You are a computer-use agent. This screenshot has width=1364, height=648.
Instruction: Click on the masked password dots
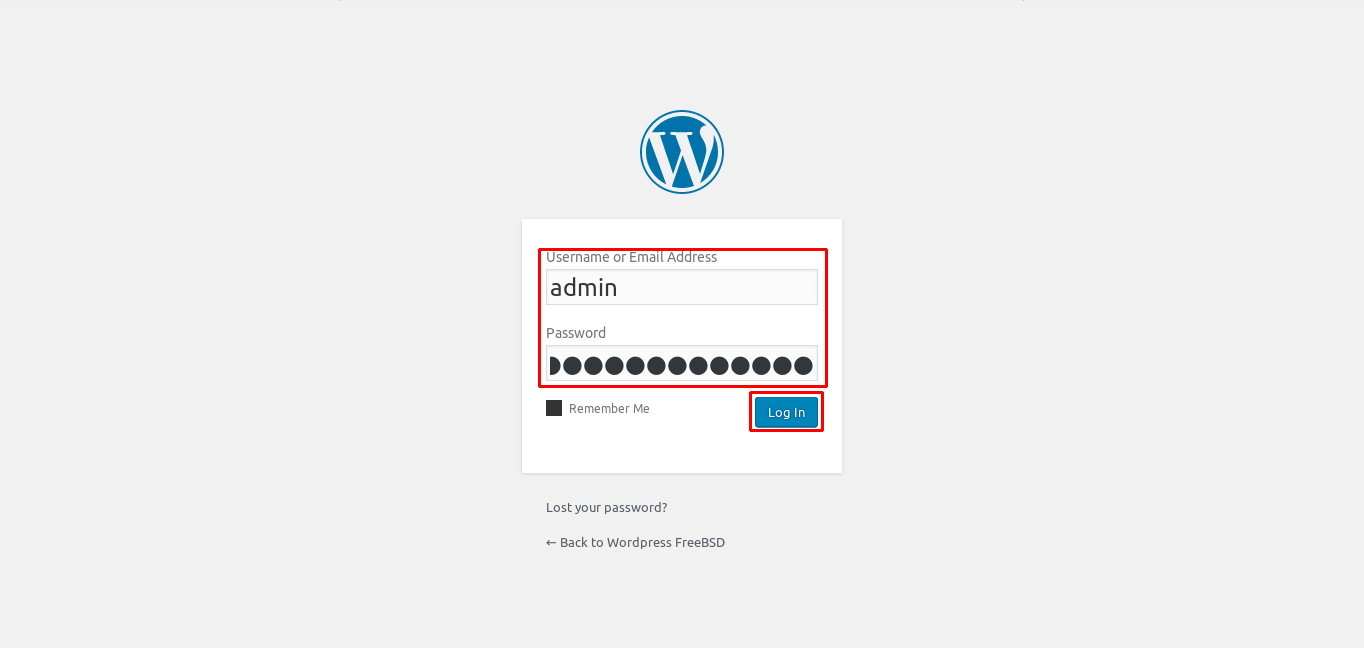tap(681, 365)
